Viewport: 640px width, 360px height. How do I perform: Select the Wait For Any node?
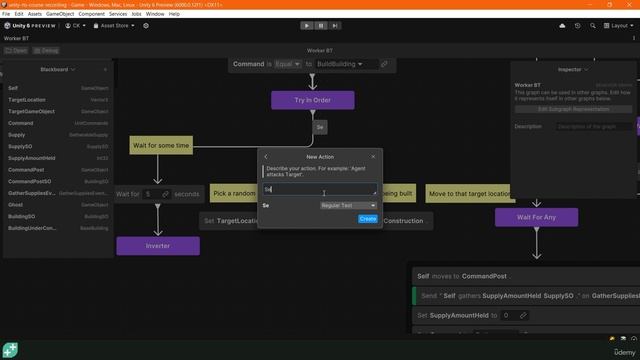tap(536, 218)
